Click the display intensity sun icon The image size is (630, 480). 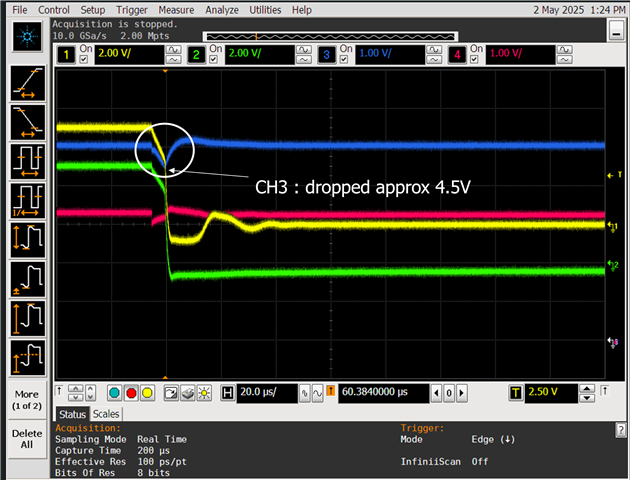(x=204, y=393)
